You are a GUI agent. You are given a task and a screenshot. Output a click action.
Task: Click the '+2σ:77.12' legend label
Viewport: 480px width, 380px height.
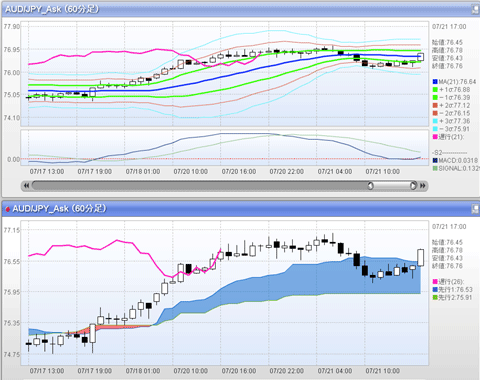(455, 105)
